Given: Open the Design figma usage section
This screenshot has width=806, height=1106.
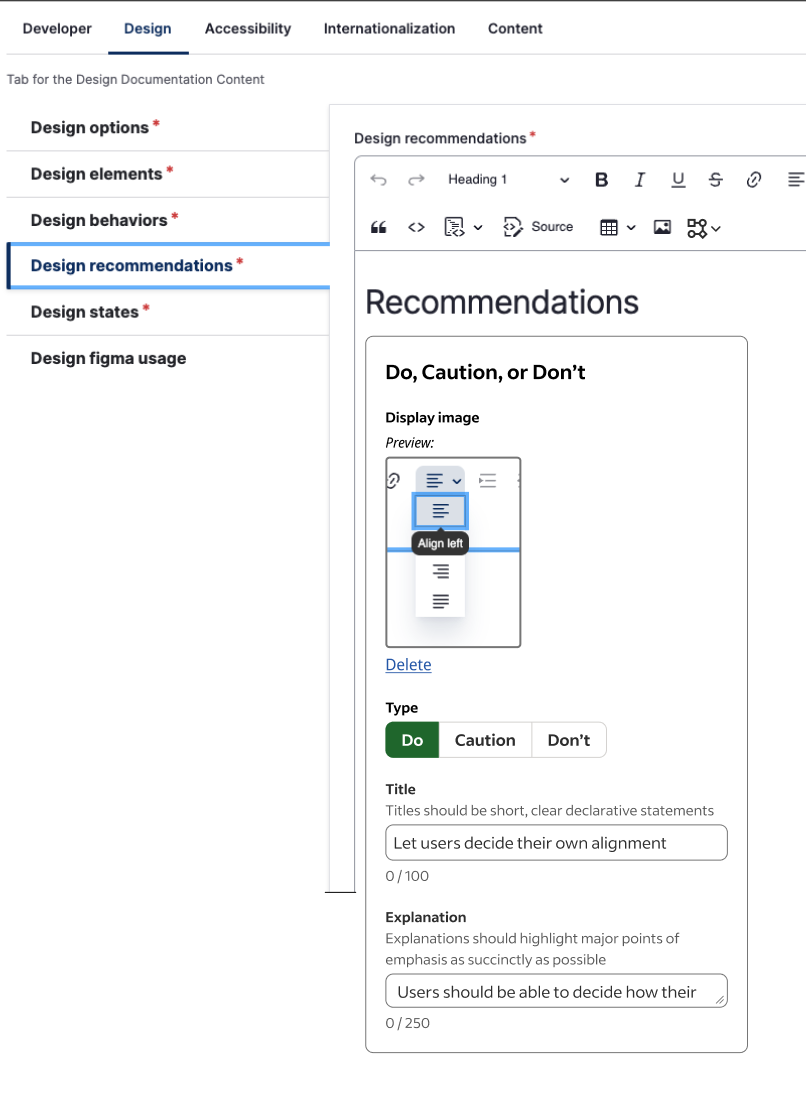Looking at the screenshot, I should 168,358.
